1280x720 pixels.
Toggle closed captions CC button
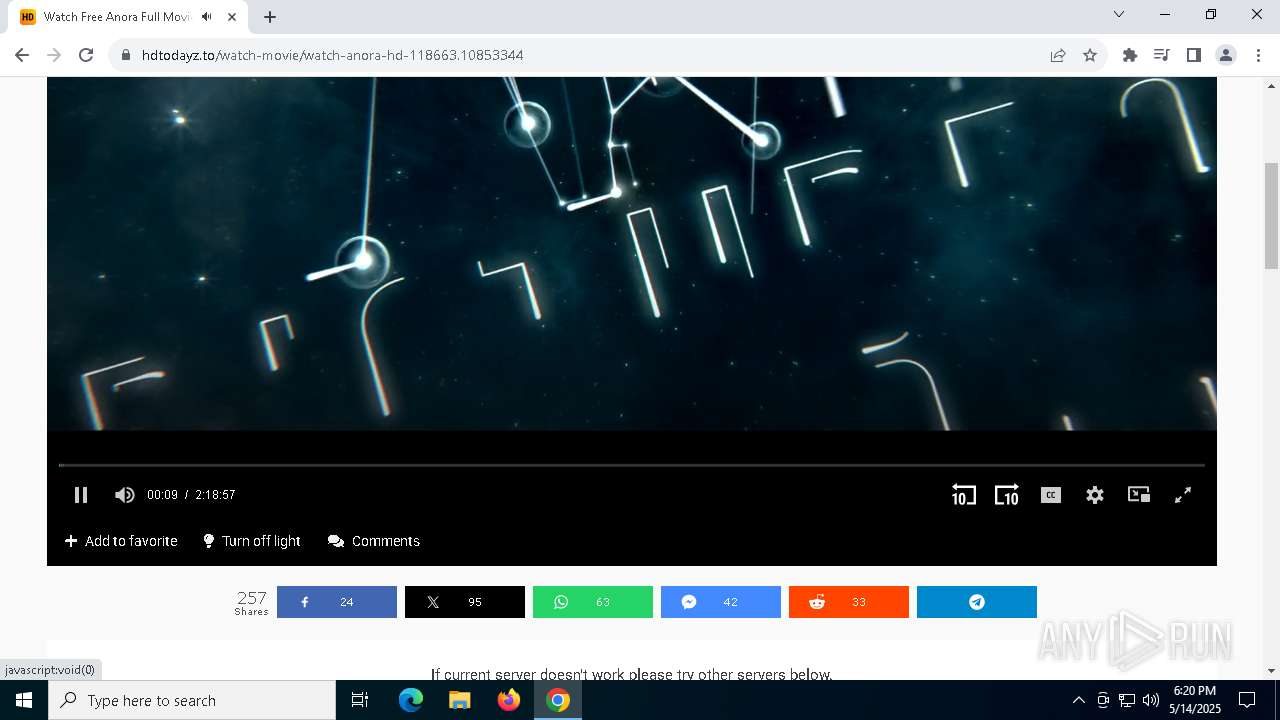click(x=1051, y=495)
